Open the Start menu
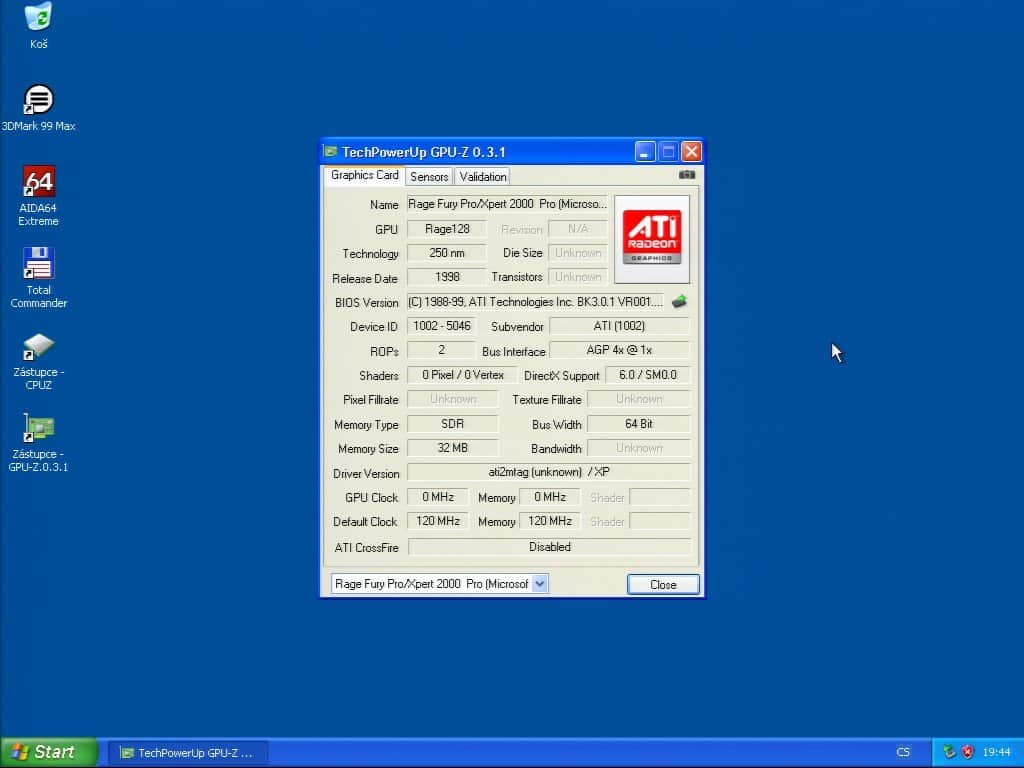Image resolution: width=1024 pixels, height=768 pixels. point(48,752)
